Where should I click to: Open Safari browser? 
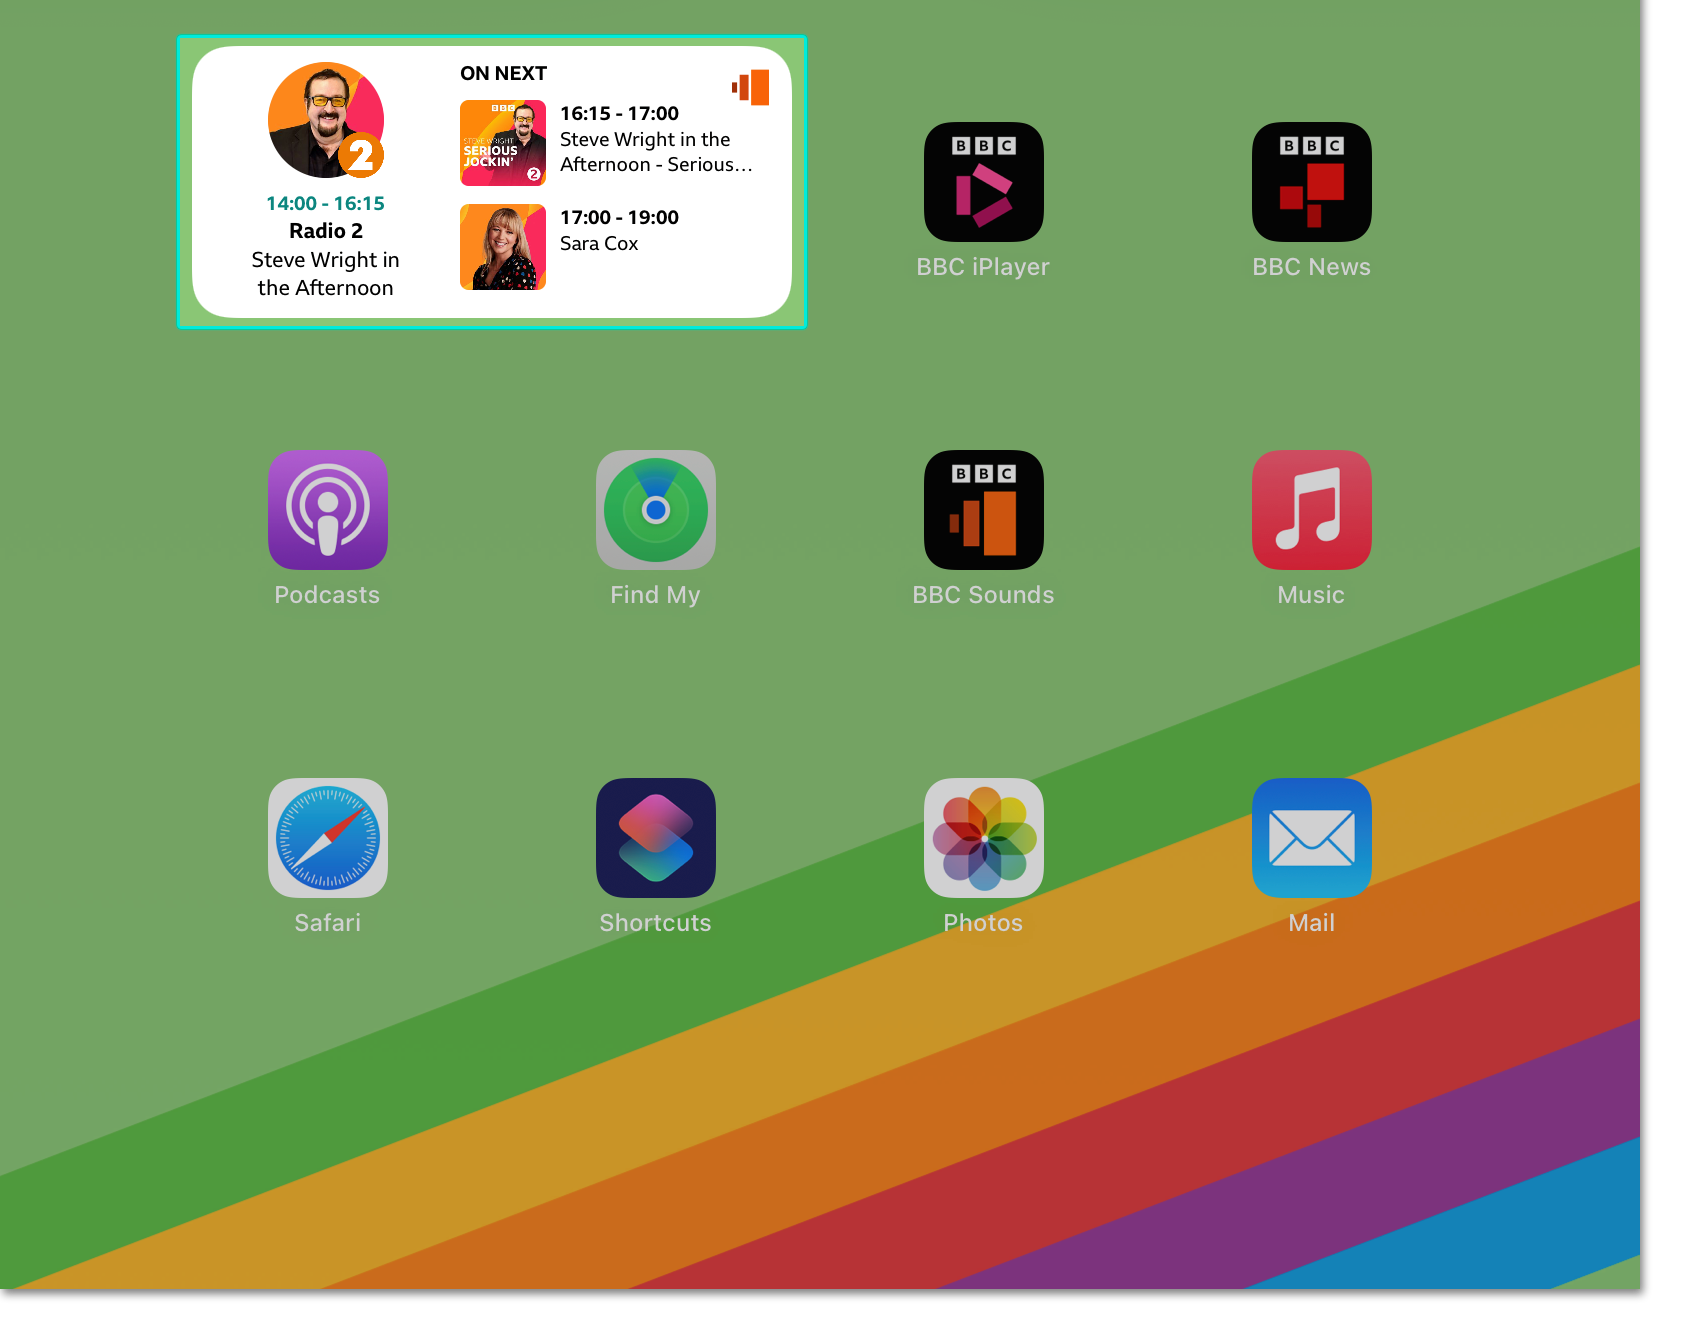(x=327, y=838)
